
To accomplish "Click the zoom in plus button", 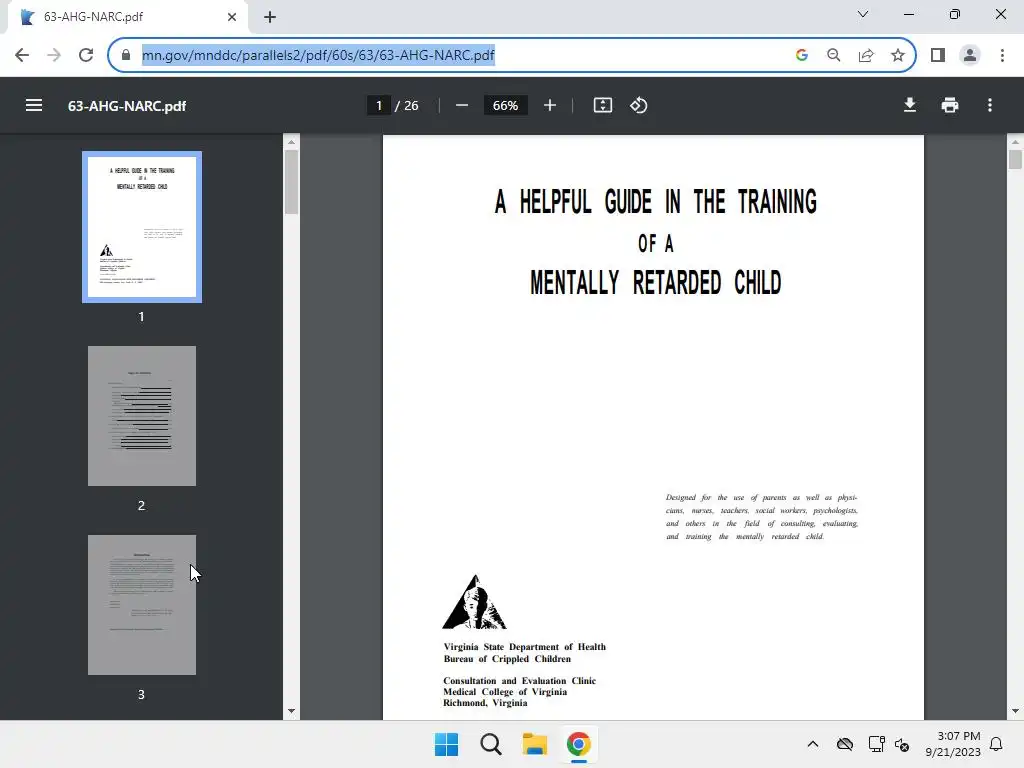I will (550, 105).
